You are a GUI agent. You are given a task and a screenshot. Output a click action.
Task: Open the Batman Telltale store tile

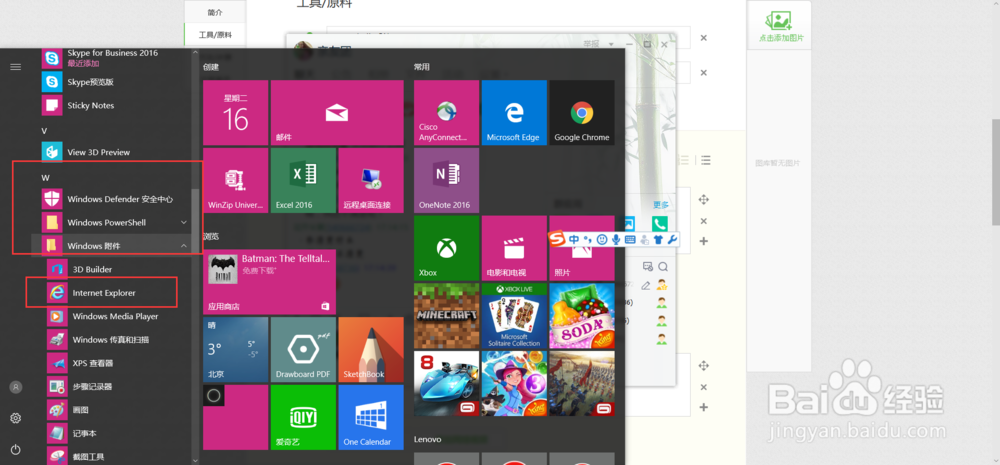click(269, 281)
